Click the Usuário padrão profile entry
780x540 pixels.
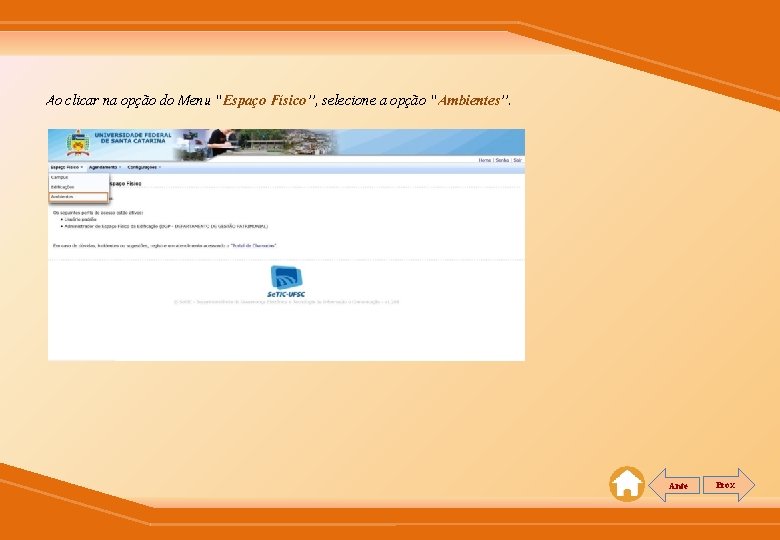click(x=81, y=219)
